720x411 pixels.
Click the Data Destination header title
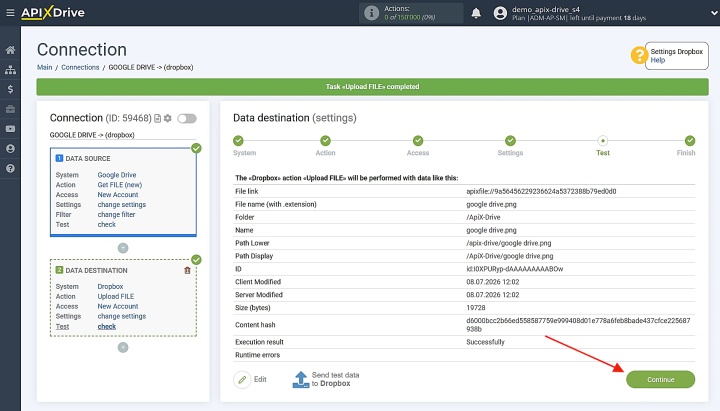(96, 270)
